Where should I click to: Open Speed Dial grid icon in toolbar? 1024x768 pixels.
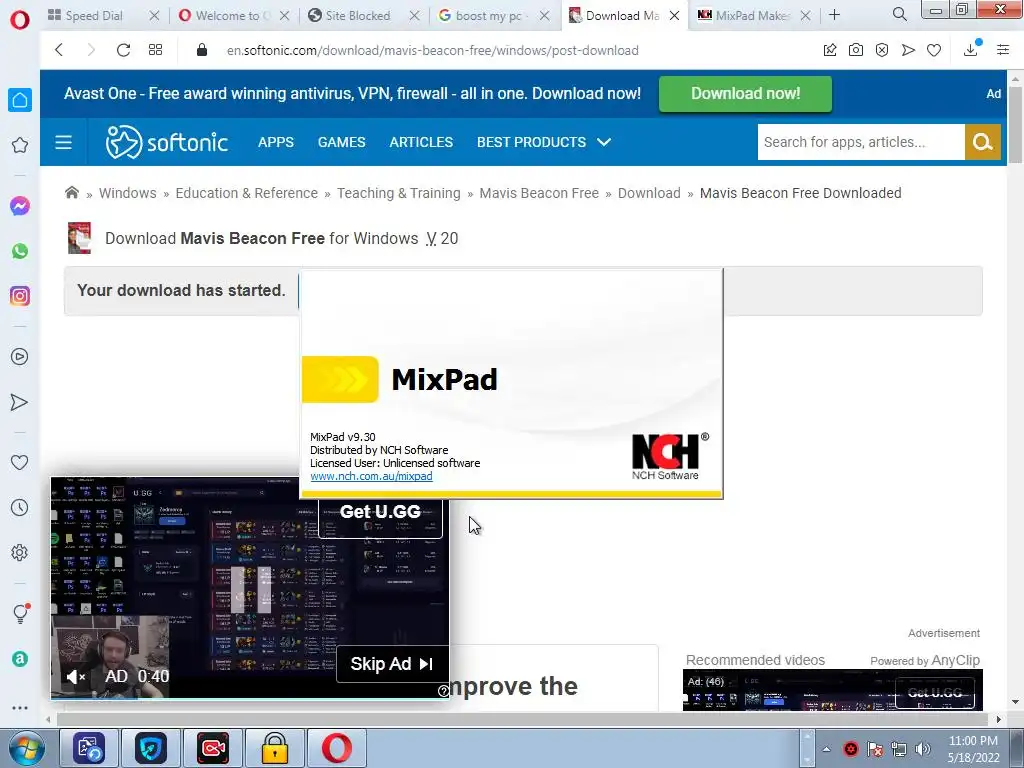(155, 50)
